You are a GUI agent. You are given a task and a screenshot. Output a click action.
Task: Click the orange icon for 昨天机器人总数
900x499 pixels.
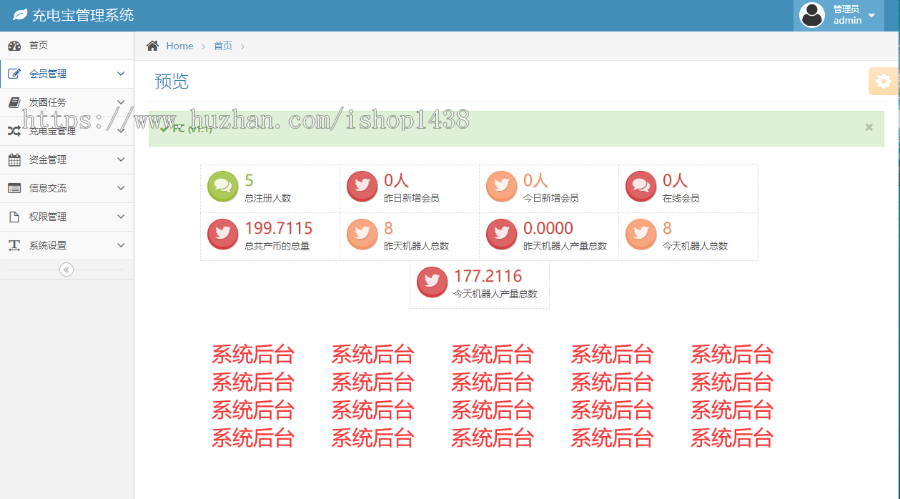(362, 234)
